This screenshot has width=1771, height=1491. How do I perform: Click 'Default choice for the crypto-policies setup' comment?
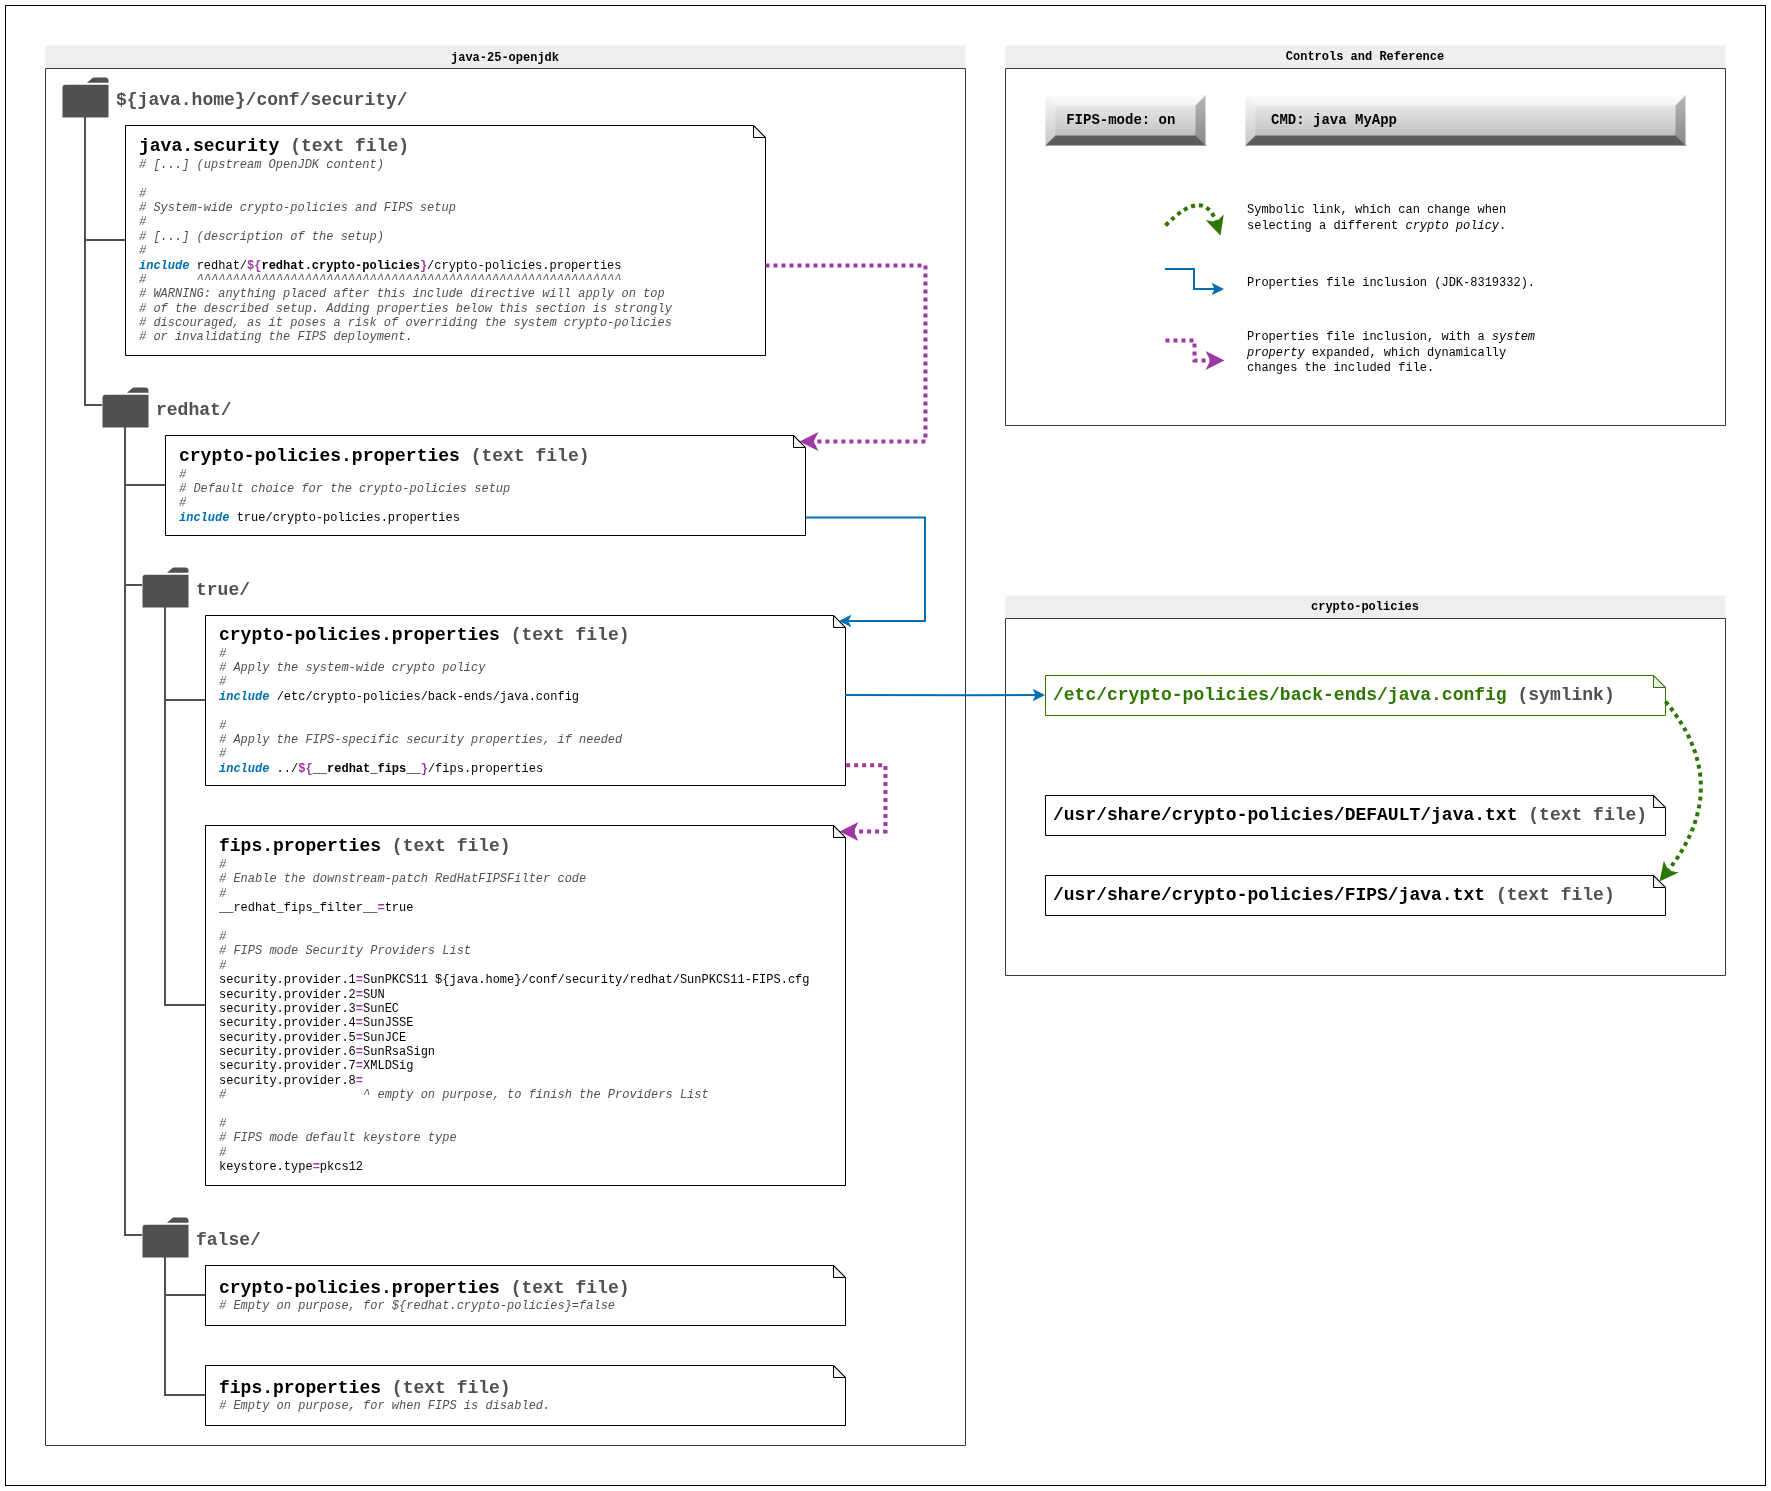point(344,489)
